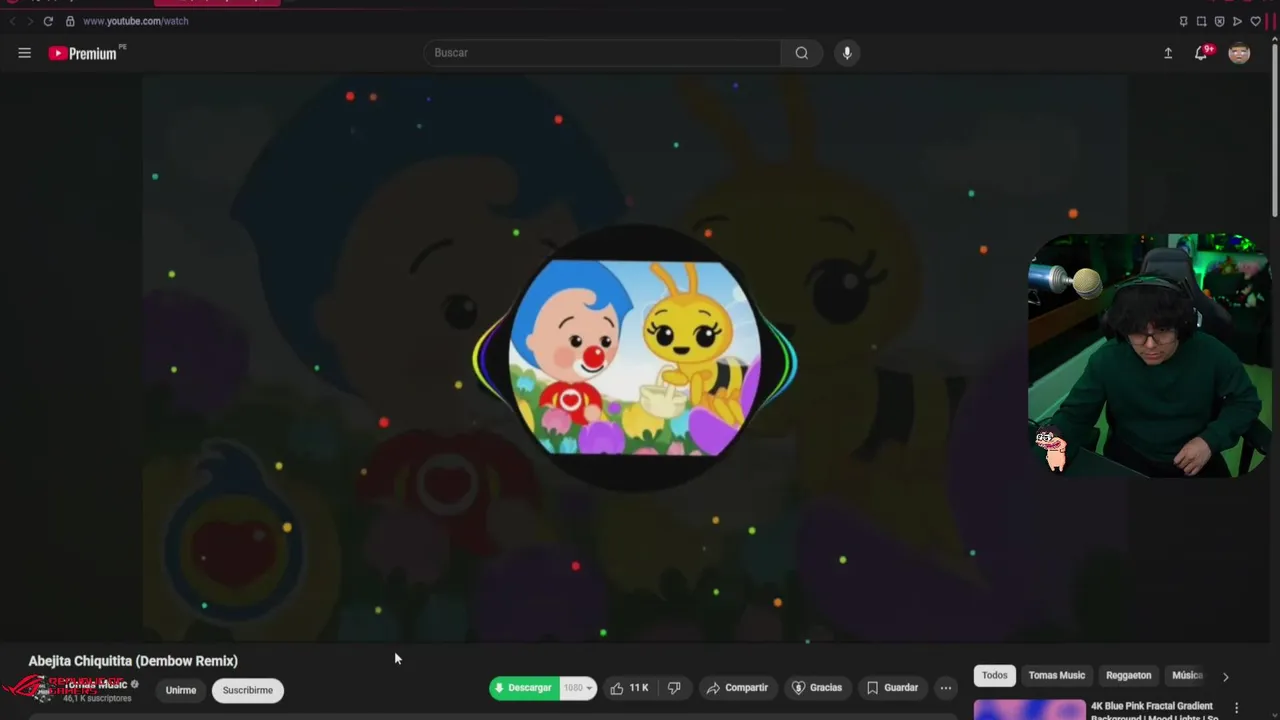Toggle subscription with the Suscribirme button

(248, 690)
